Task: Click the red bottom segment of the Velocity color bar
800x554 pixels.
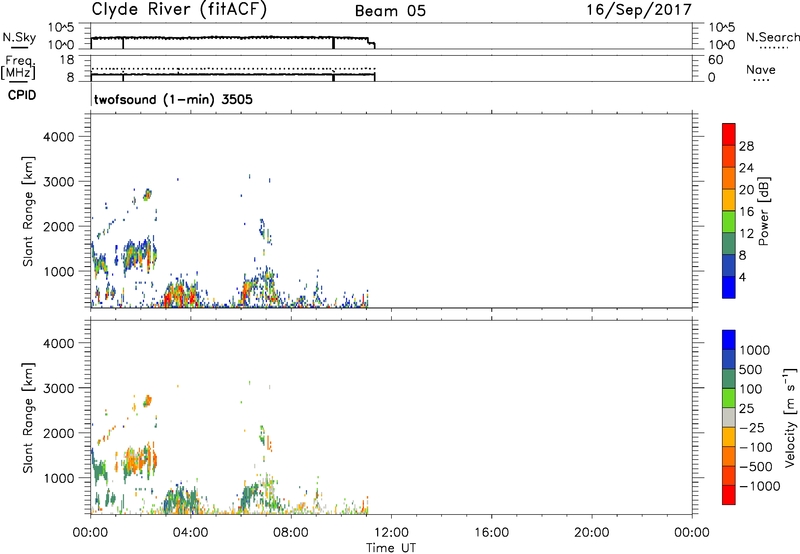Action: pyautogui.click(x=729, y=495)
